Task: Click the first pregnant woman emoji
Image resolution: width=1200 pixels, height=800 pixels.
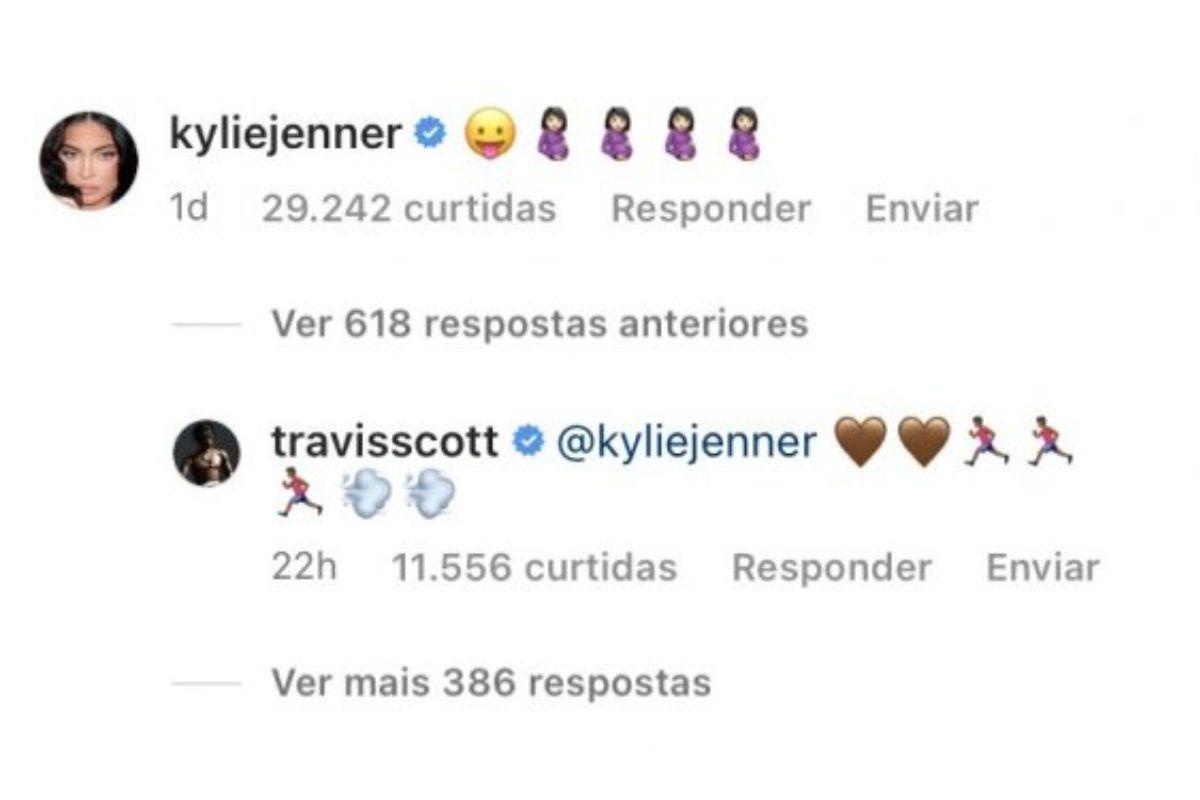Action: pyautogui.click(x=553, y=134)
